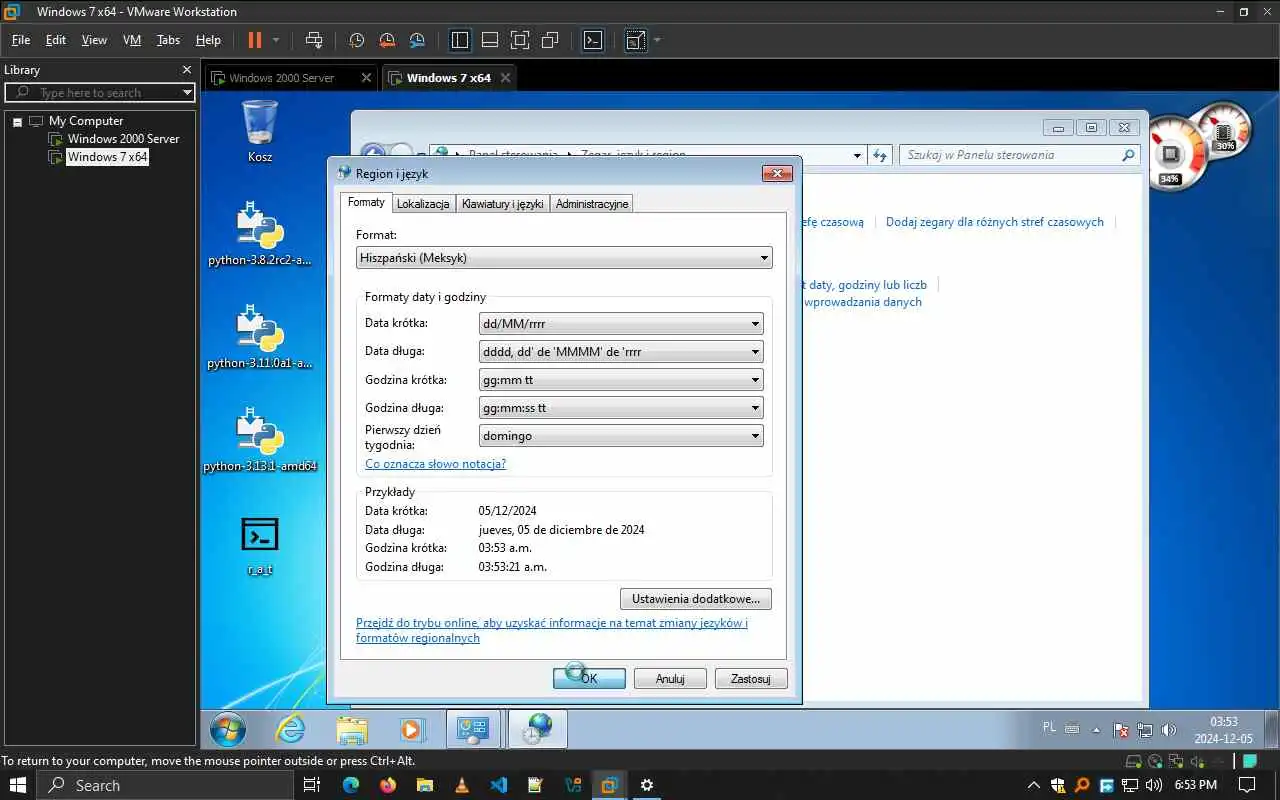Click the Anuluj button
This screenshot has width=1280, height=800.
pos(670,678)
